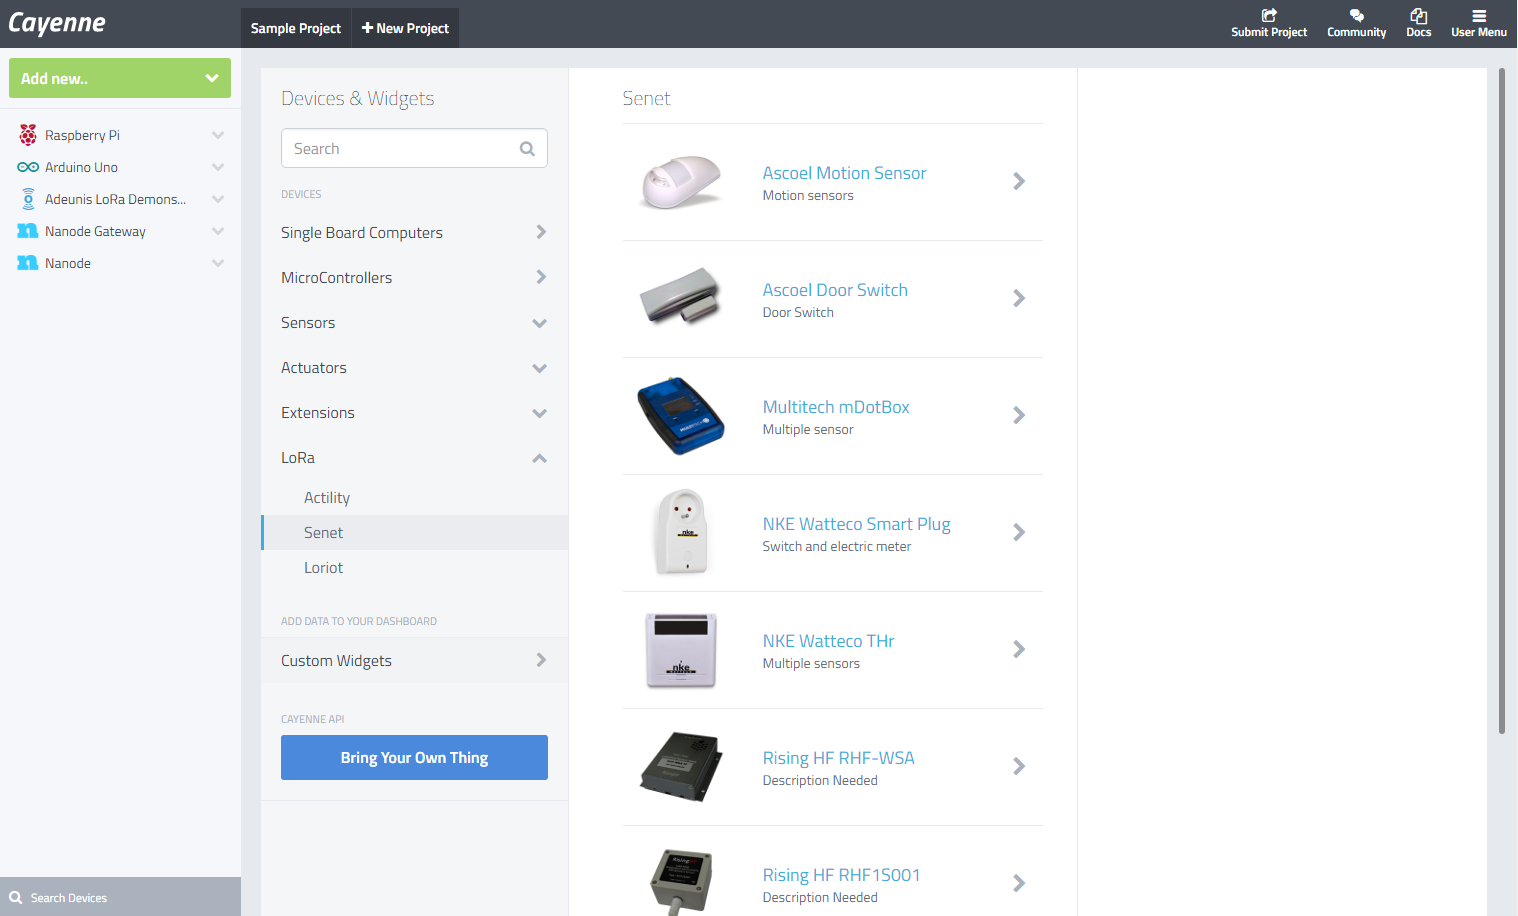This screenshot has height=916, width=1518.
Task: Open arrow for NKE Watteco Smart Plug
Action: coord(1019,532)
